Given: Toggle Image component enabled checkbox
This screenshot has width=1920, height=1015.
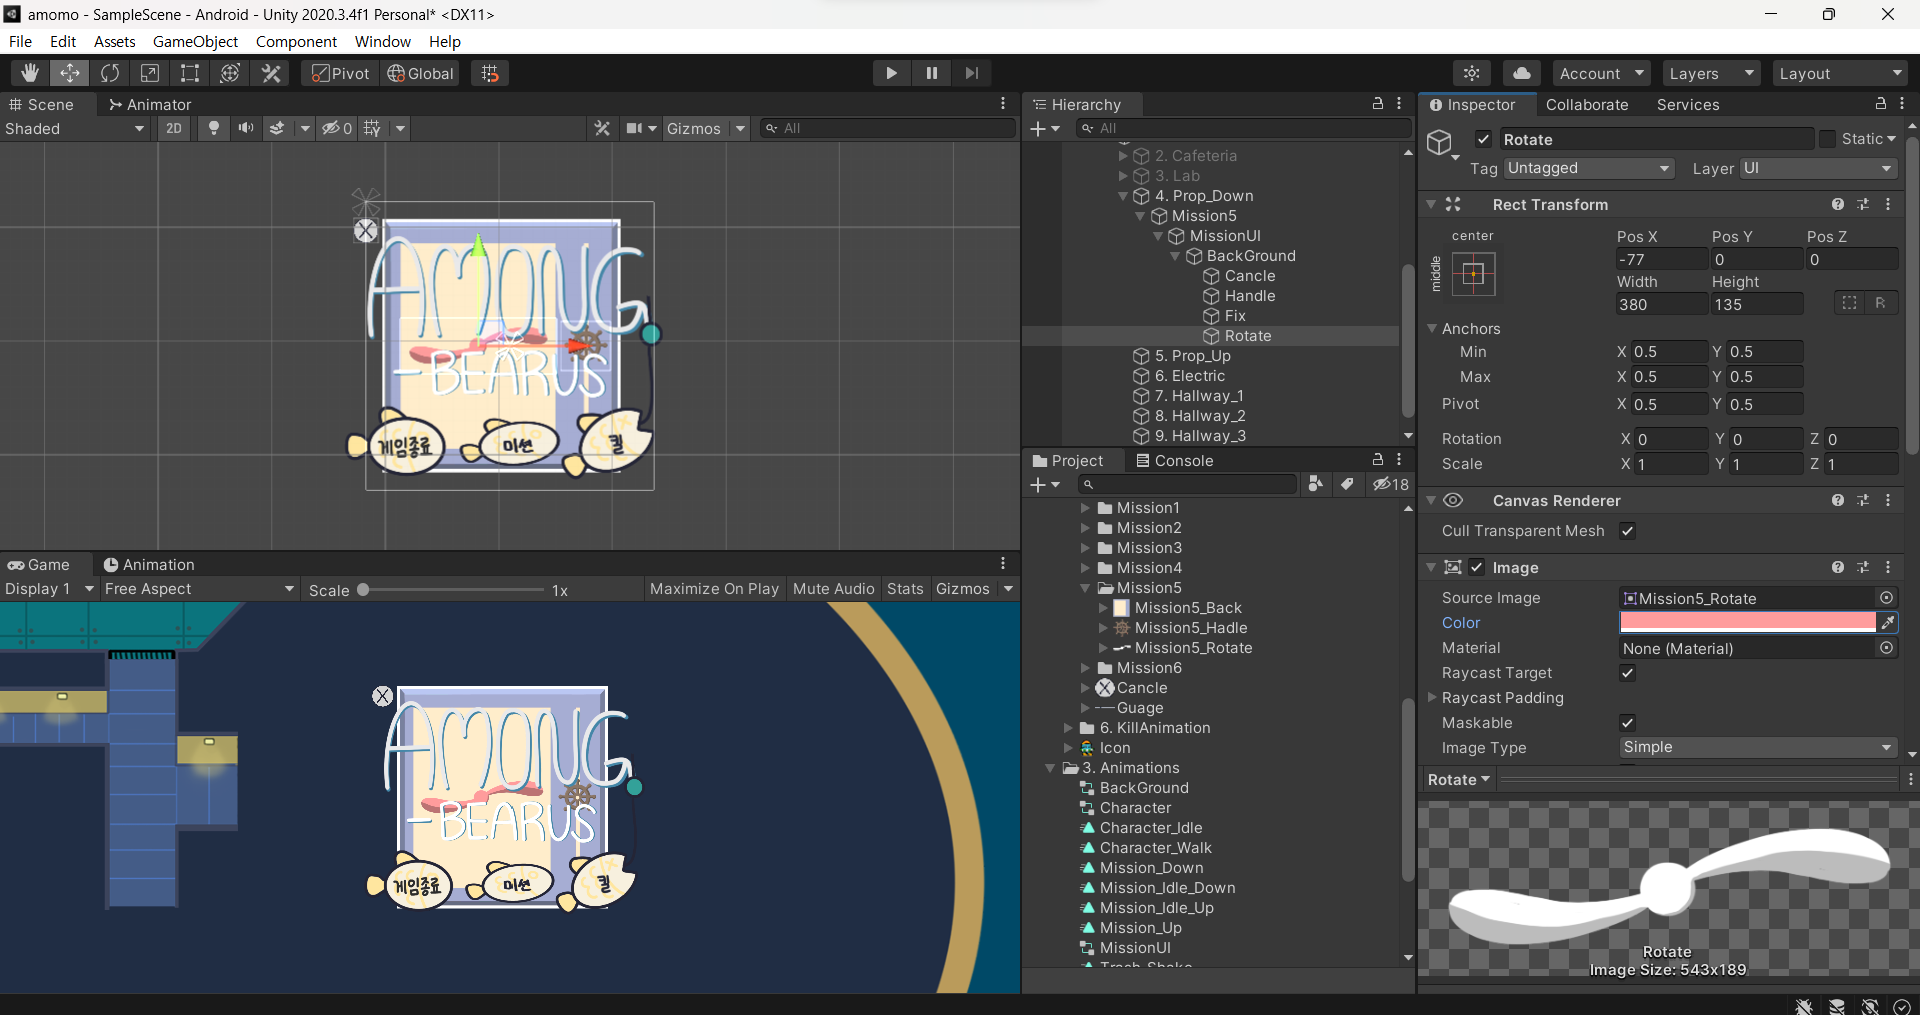Looking at the screenshot, I should pyautogui.click(x=1476, y=567).
